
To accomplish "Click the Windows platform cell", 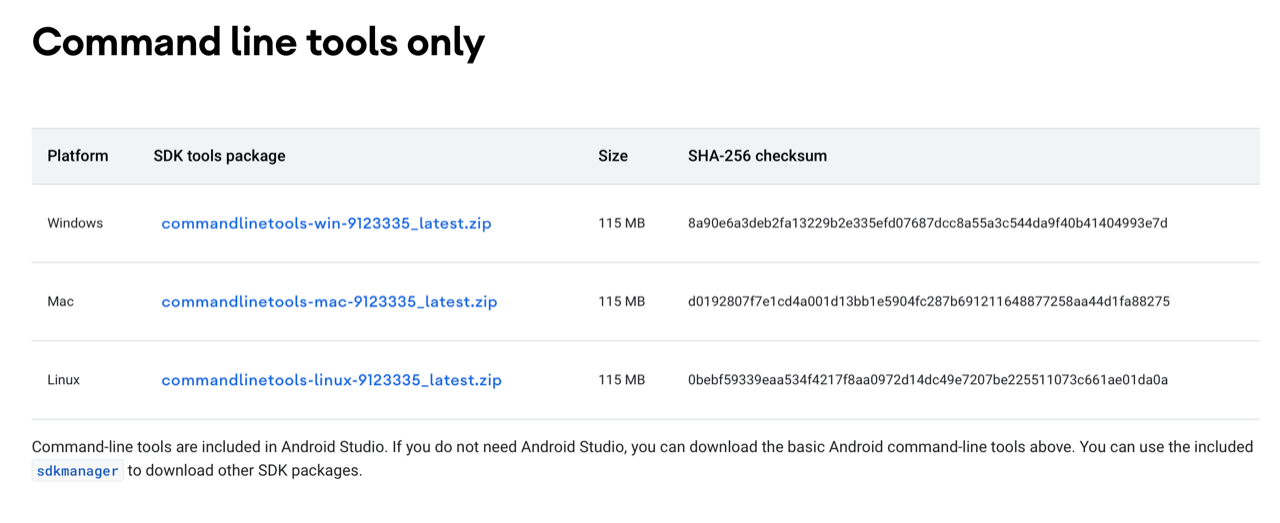I will (75, 223).
